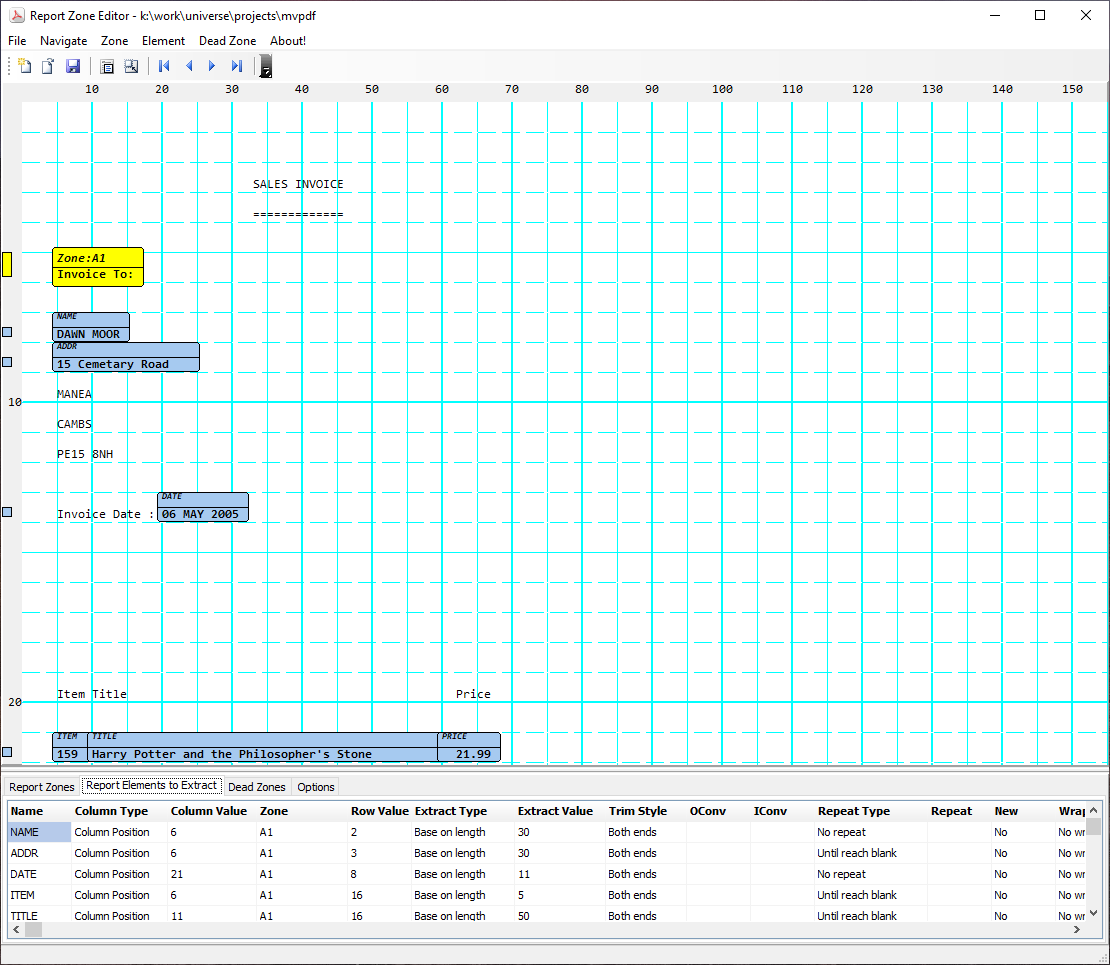Click the selection pointer toolbar icon
Viewport: 1110px width, 965px height.
[x=131, y=66]
